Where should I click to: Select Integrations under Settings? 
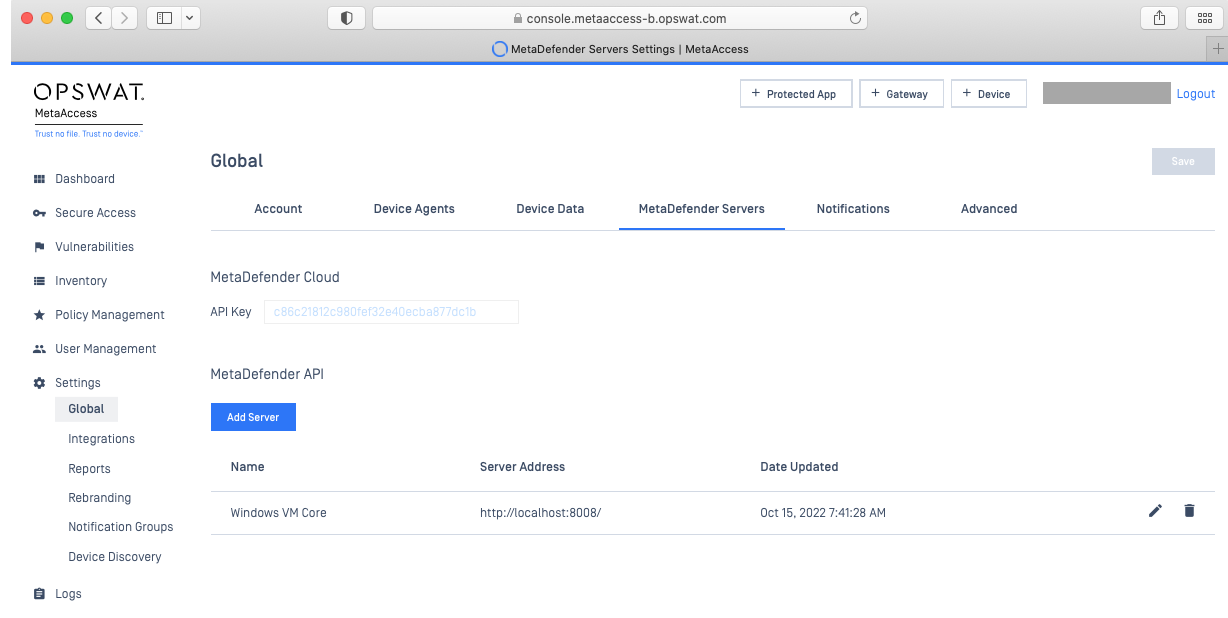pyautogui.click(x=101, y=439)
